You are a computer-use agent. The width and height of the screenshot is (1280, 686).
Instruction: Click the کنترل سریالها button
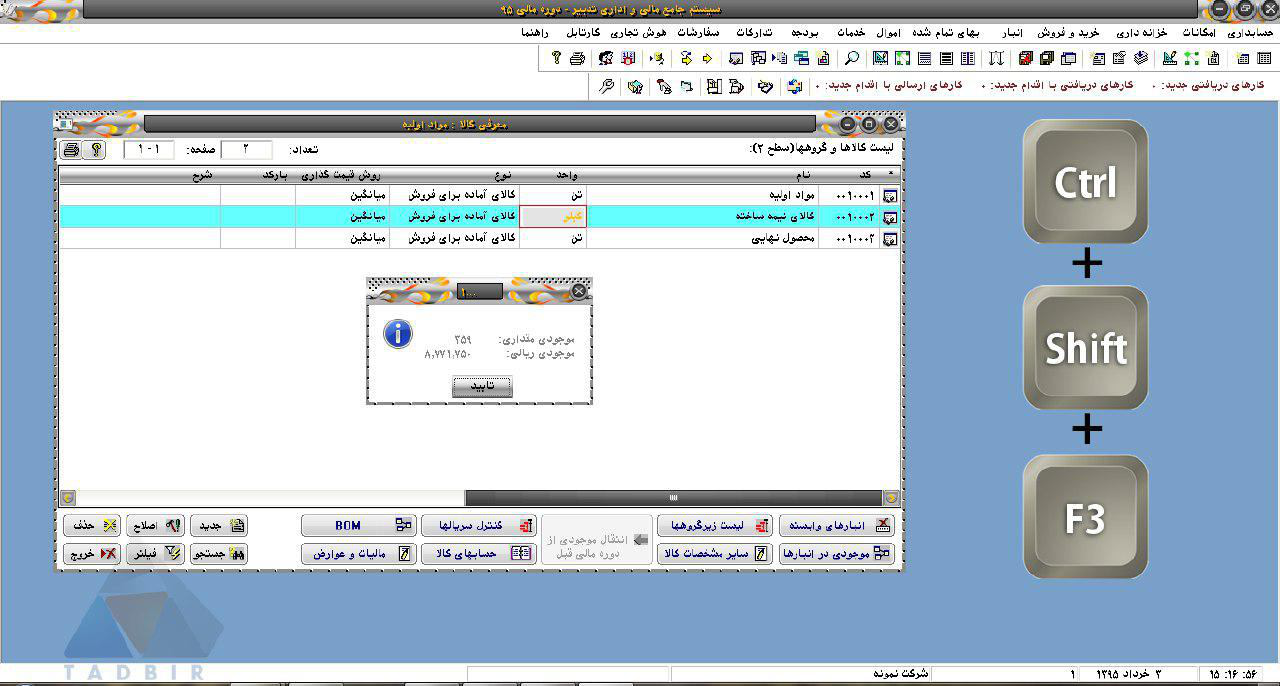pyautogui.click(x=479, y=525)
